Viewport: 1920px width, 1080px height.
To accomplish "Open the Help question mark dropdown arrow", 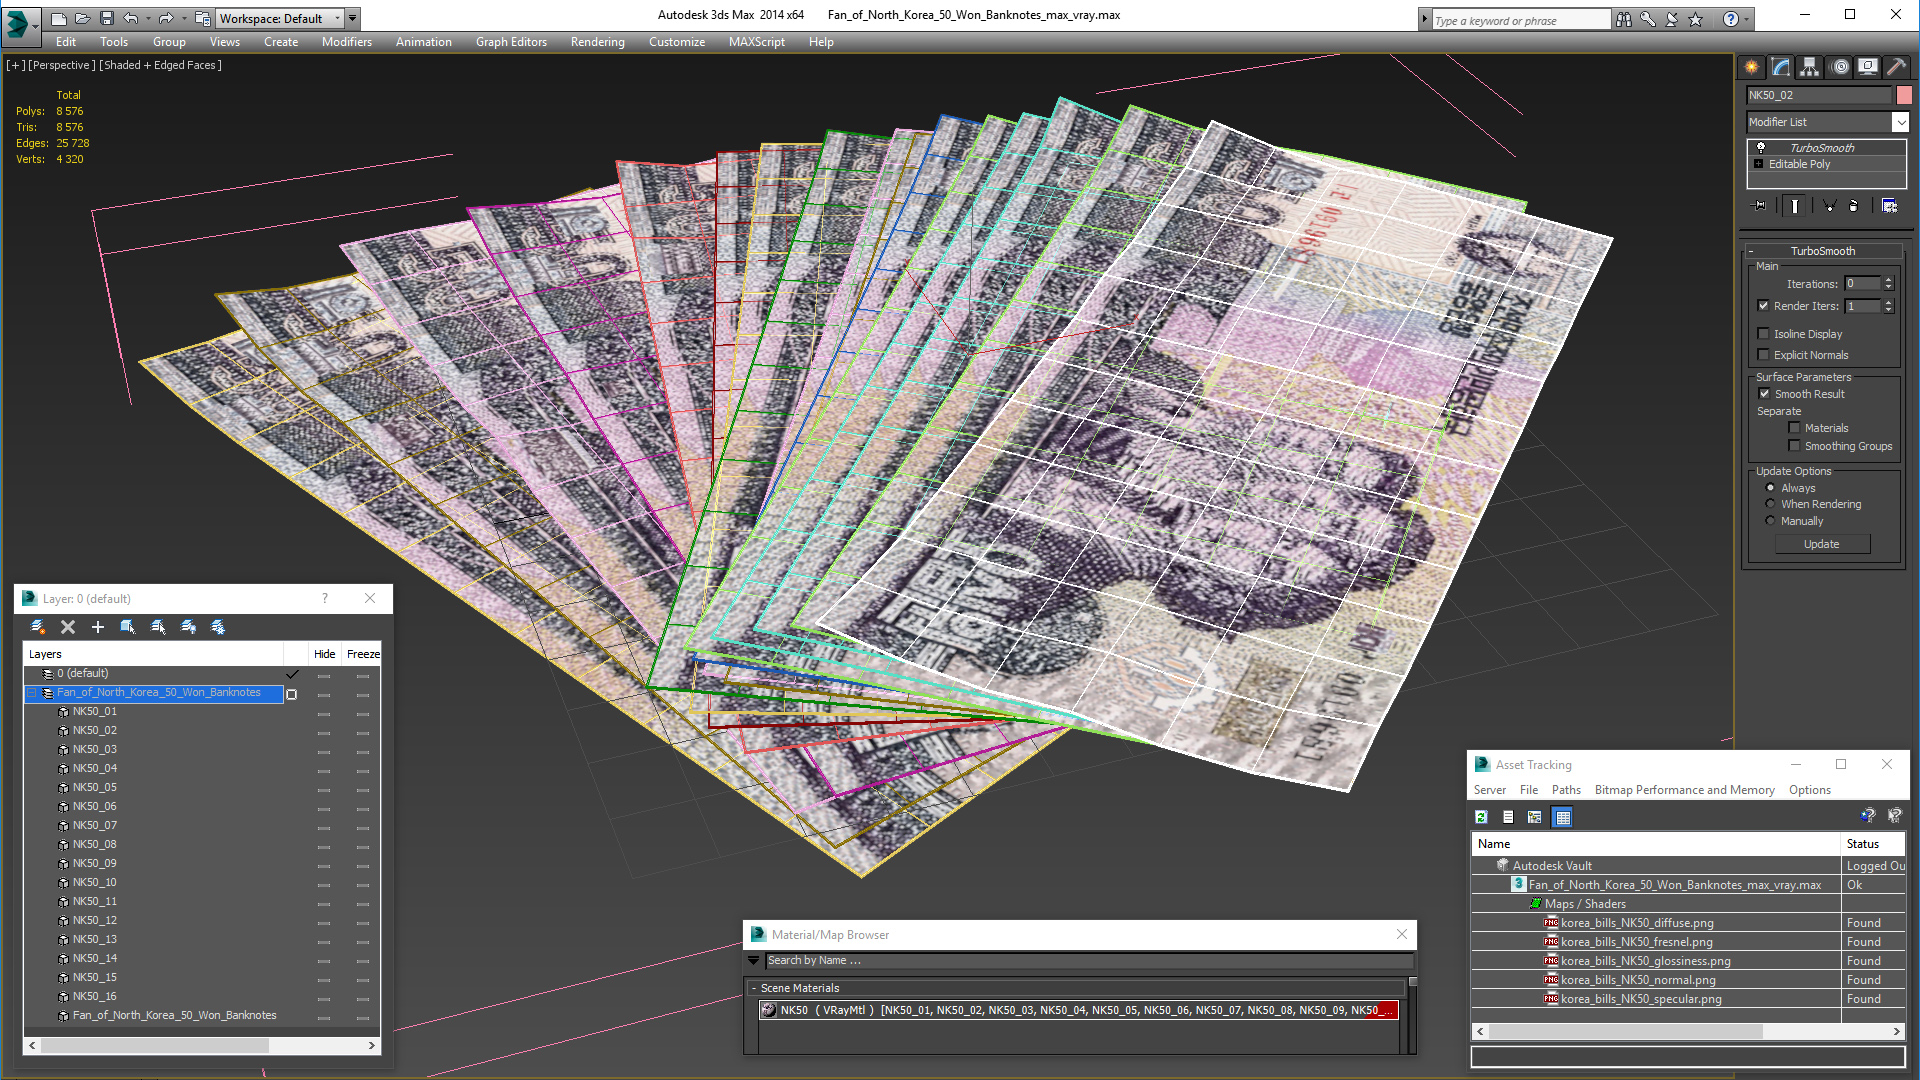I will pos(1746,19).
